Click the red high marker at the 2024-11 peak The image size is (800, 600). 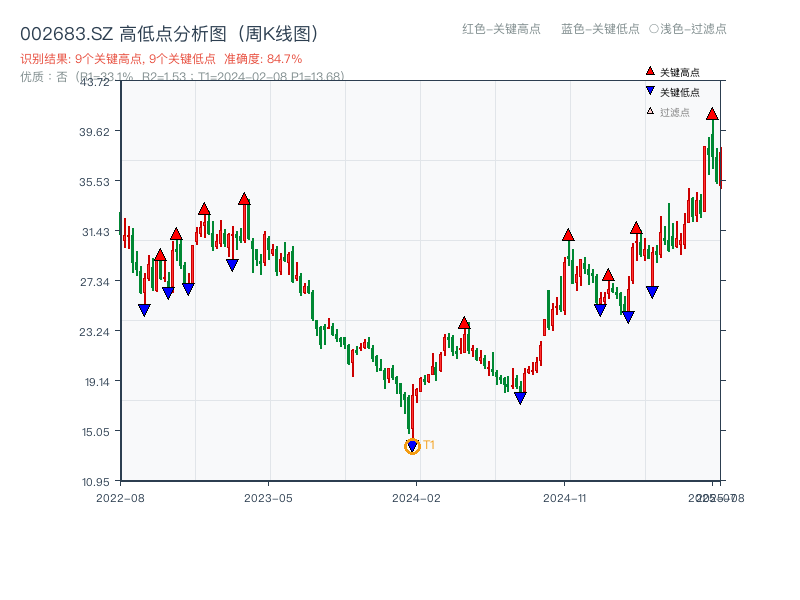(x=568, y=235)
